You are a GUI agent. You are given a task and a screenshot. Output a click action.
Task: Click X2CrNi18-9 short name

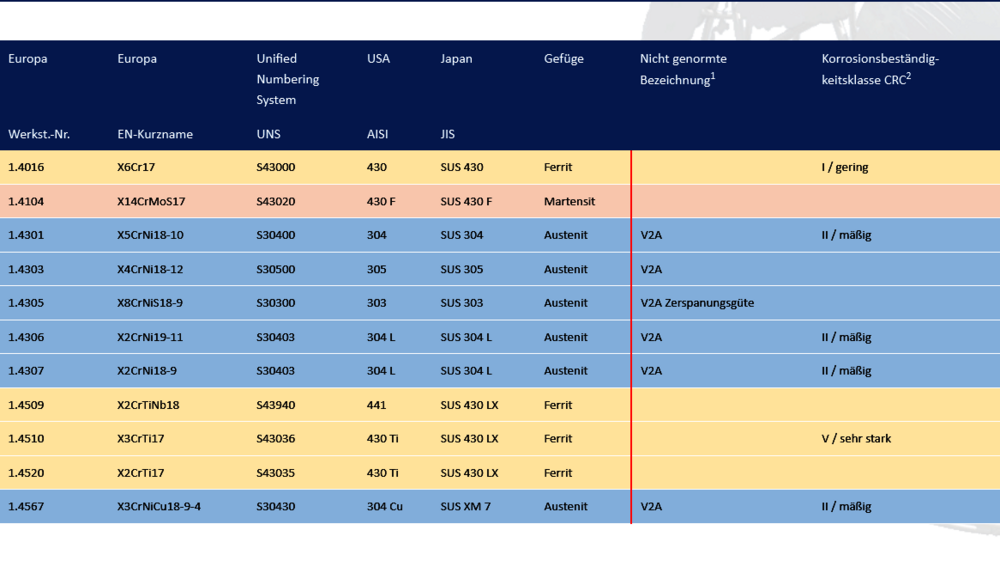point(147,371)
